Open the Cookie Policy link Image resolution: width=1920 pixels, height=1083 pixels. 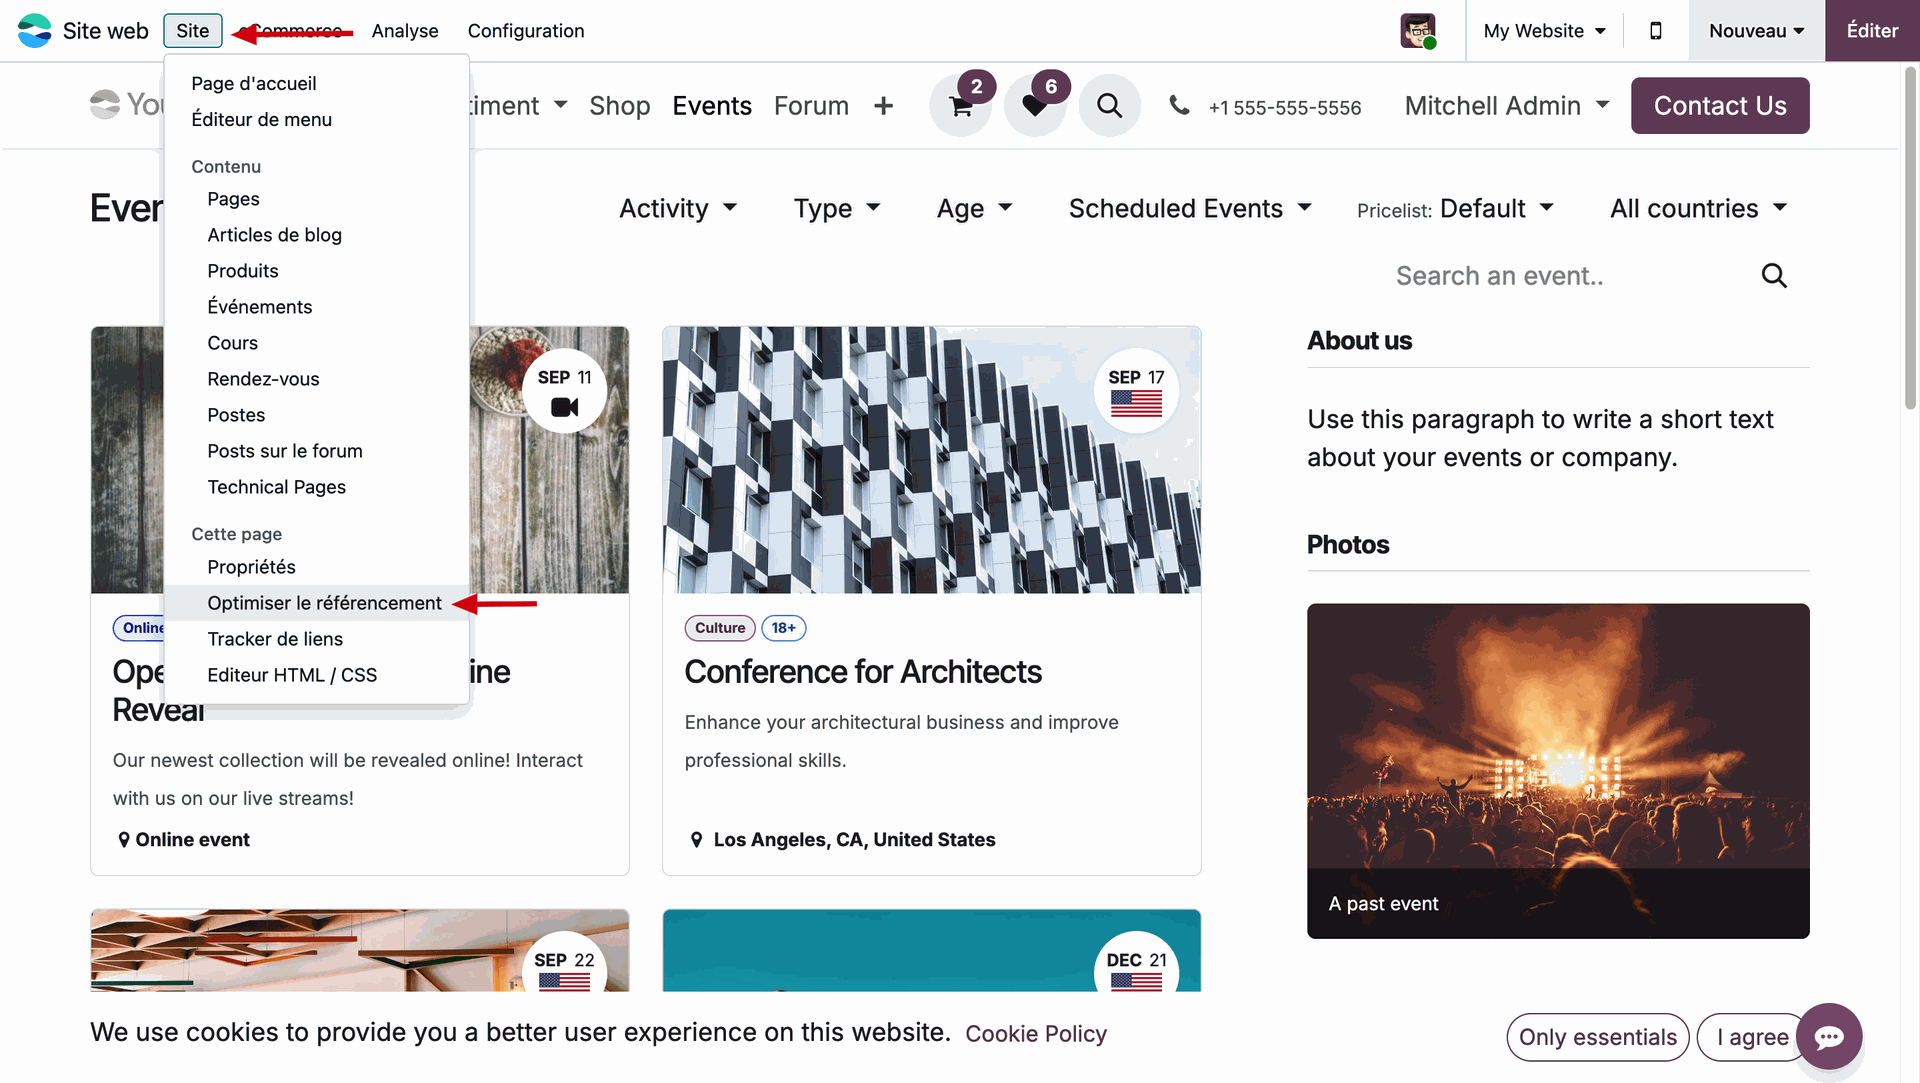tap(1035, 1034)
